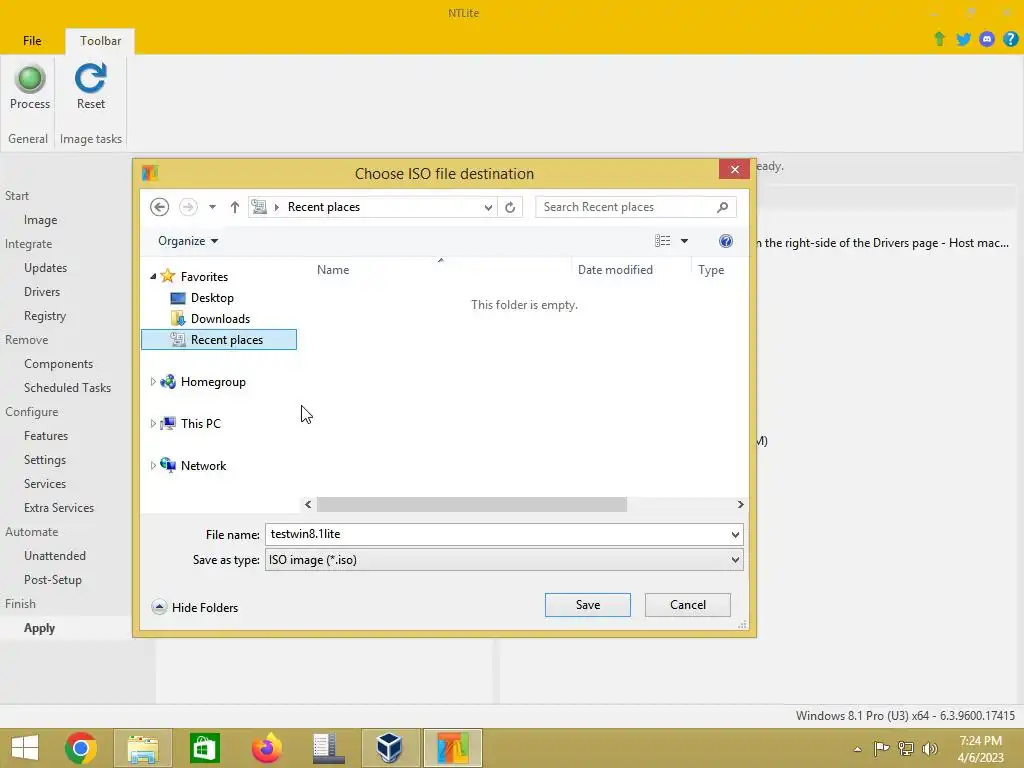
Task: Open the Twitter icon in NTLite header
Action: click(x=963, y=39)
